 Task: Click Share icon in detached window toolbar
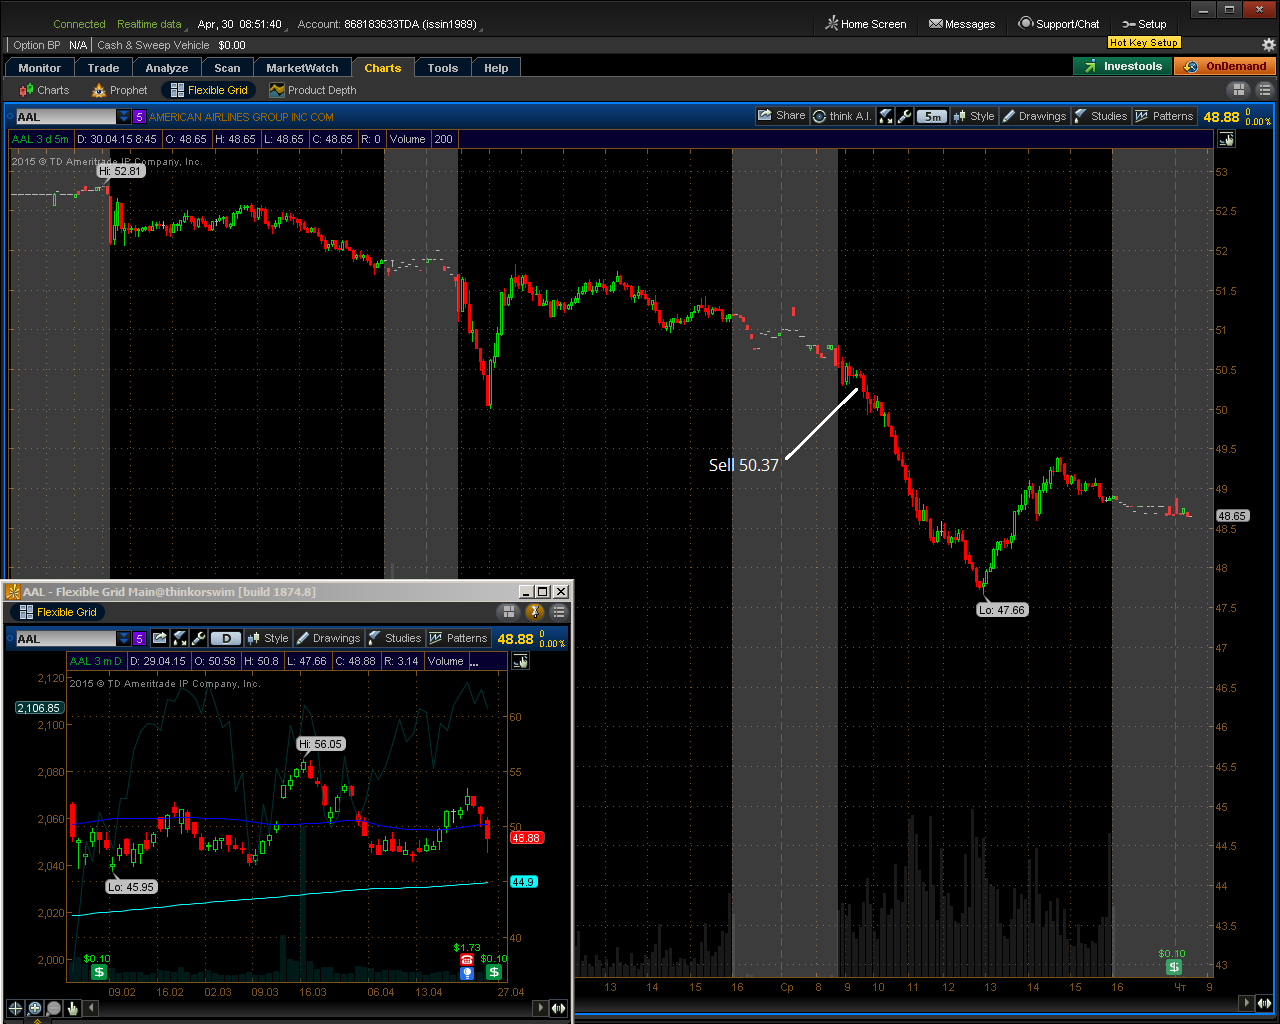(160, 638)
